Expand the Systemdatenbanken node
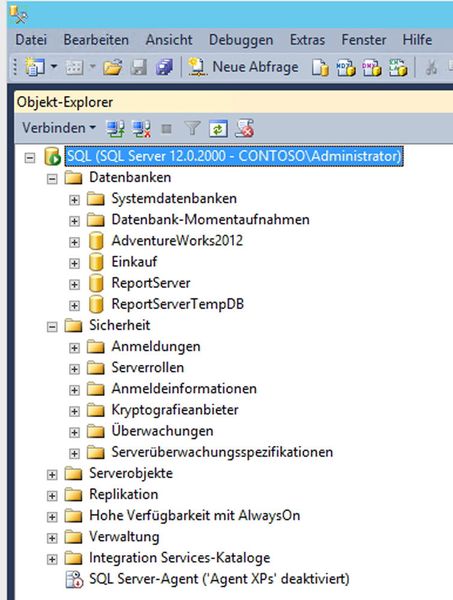Screen dimensions: 453x600 point(74,200)
